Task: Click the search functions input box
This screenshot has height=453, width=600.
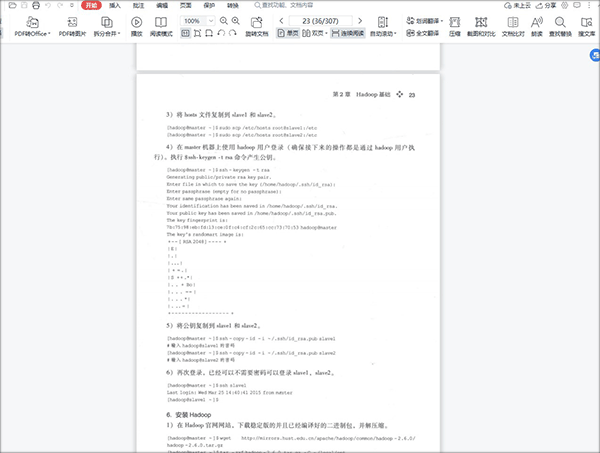Action: click(284, 5)
